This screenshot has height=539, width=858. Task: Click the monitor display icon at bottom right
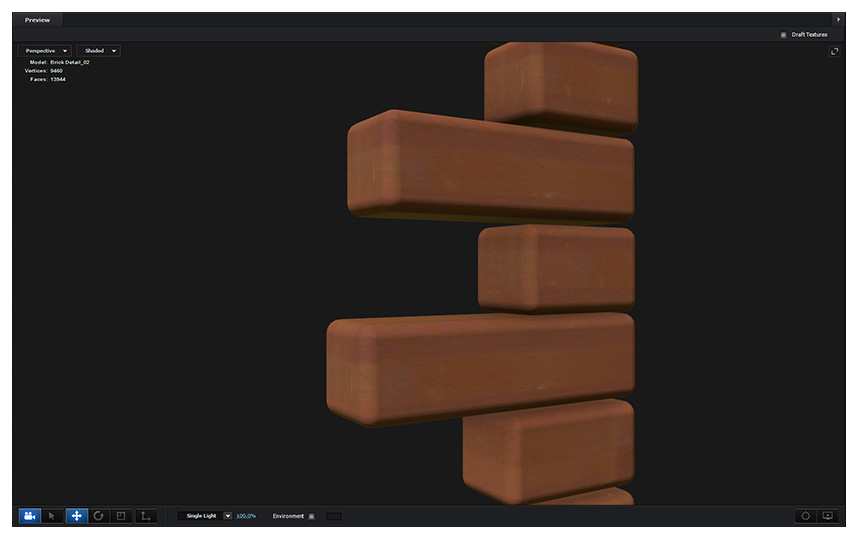tap(827, 516)
